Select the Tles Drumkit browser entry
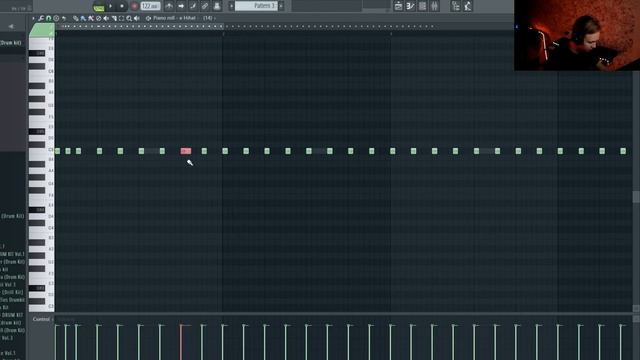The image size is (640, 360). tap(12, 300)
